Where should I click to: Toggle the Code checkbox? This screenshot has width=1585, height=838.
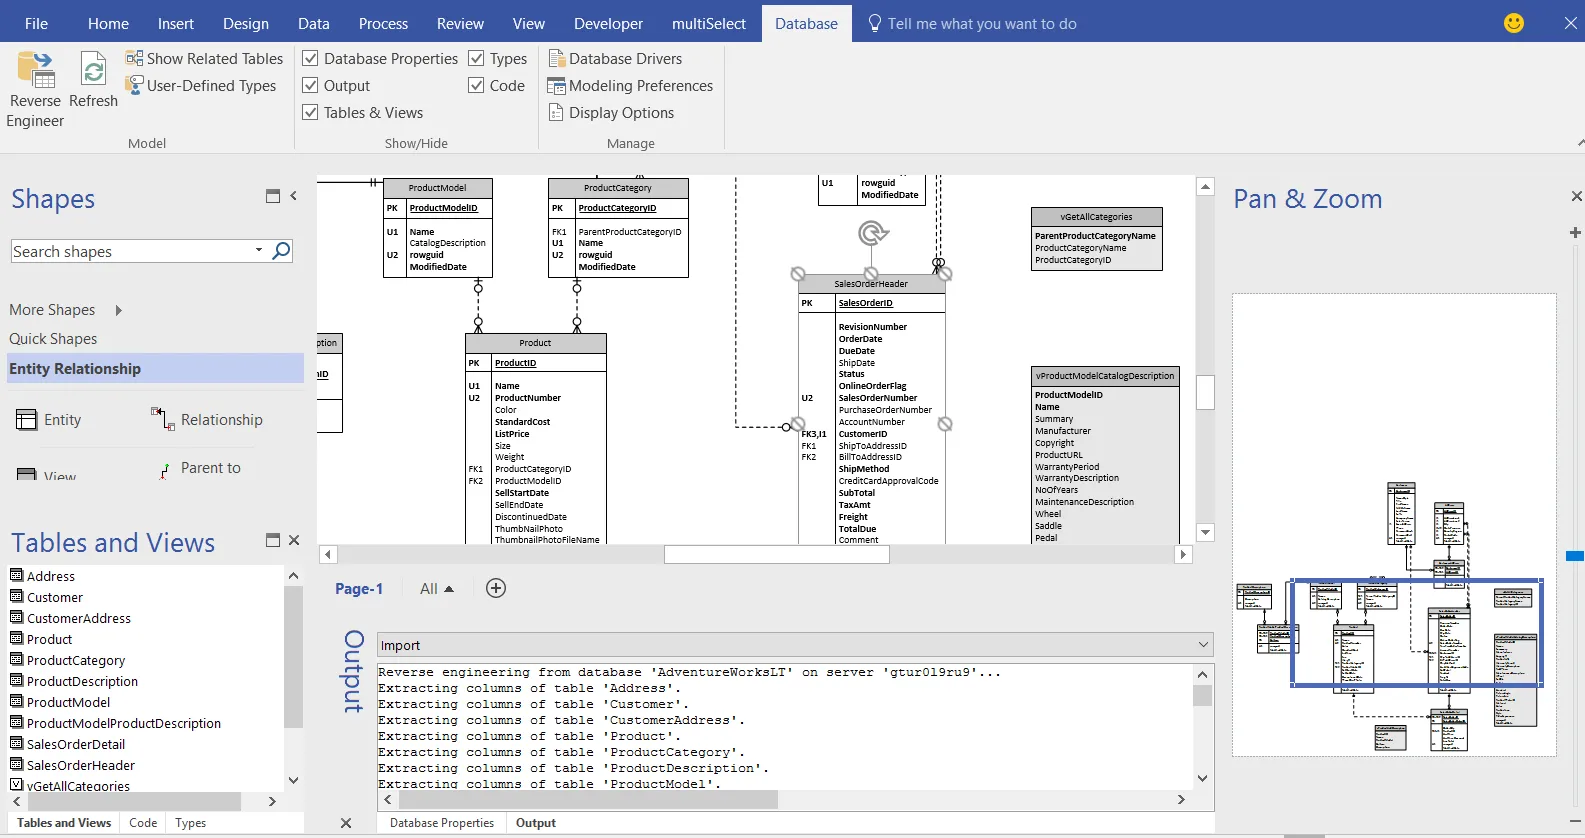click(x=477, y=86)
